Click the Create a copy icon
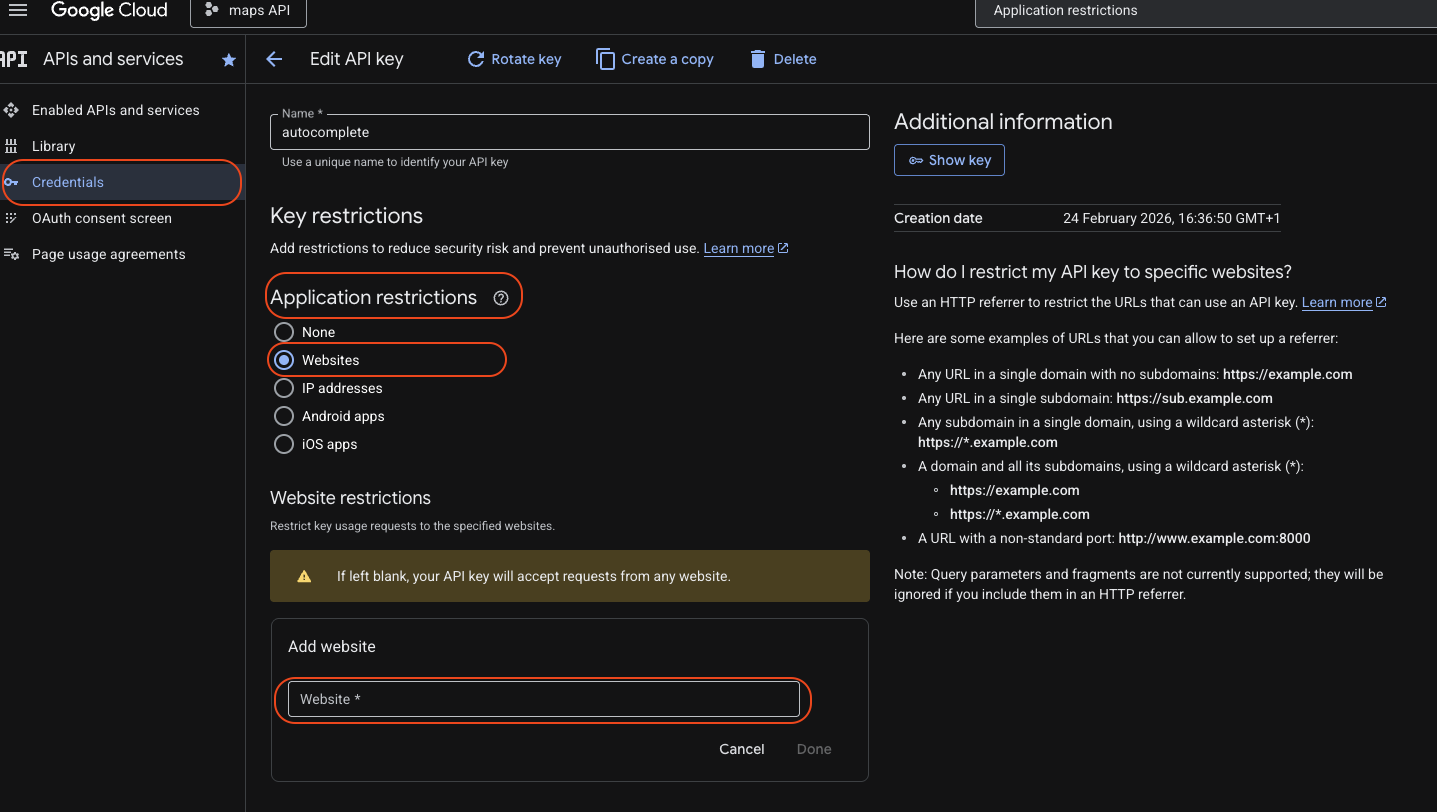1437x812 pixels. coord(605,59)
